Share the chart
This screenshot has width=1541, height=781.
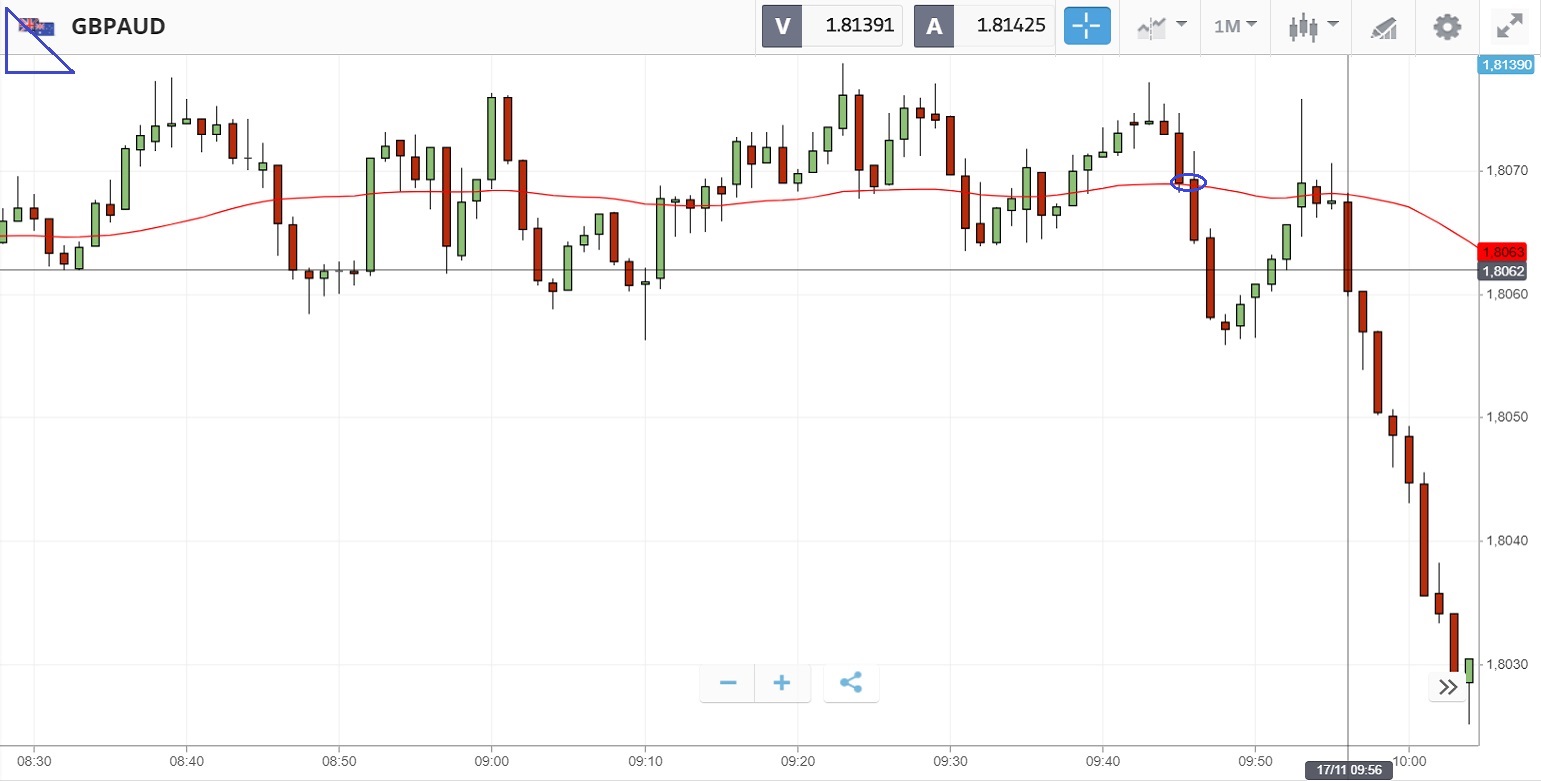(x=851, y=683)
